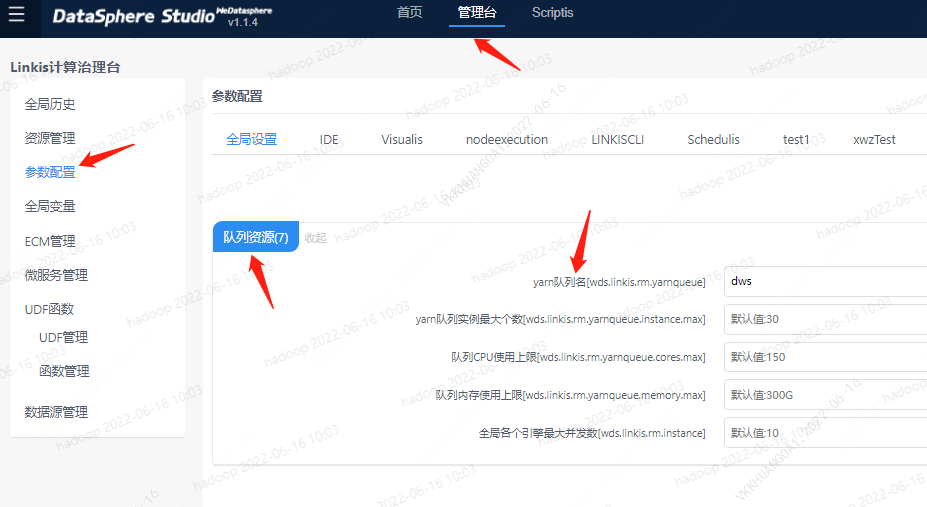Viewport: 927px width, 507px height.
Task: Open the hamburger menu icon
Action: click(x=16, y=16)
